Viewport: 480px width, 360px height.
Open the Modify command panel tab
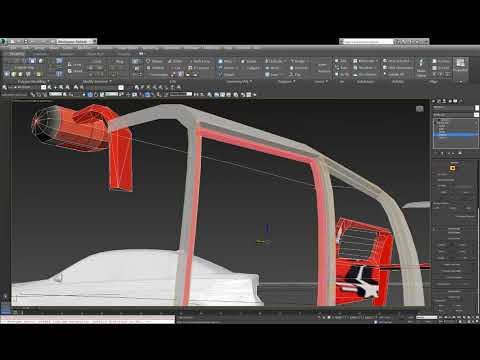click(439, 100)
